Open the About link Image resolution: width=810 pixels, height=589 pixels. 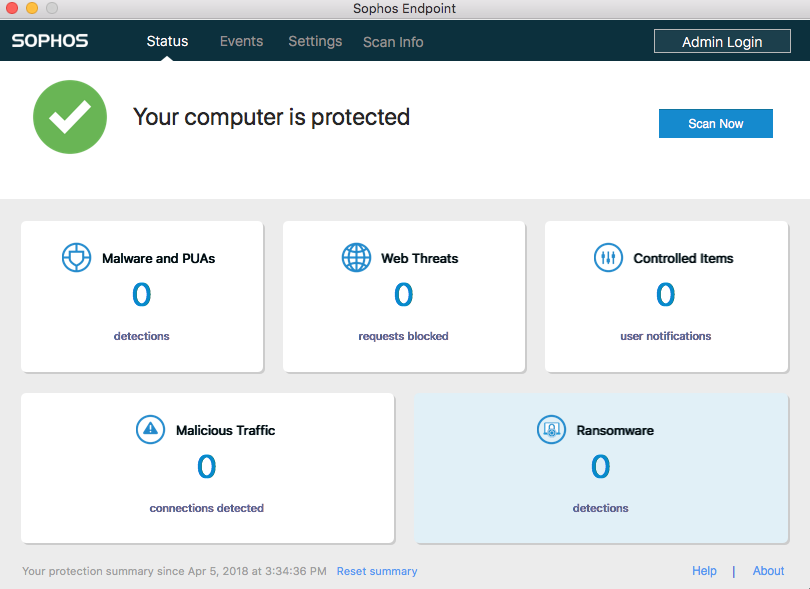tap(768, 571)
